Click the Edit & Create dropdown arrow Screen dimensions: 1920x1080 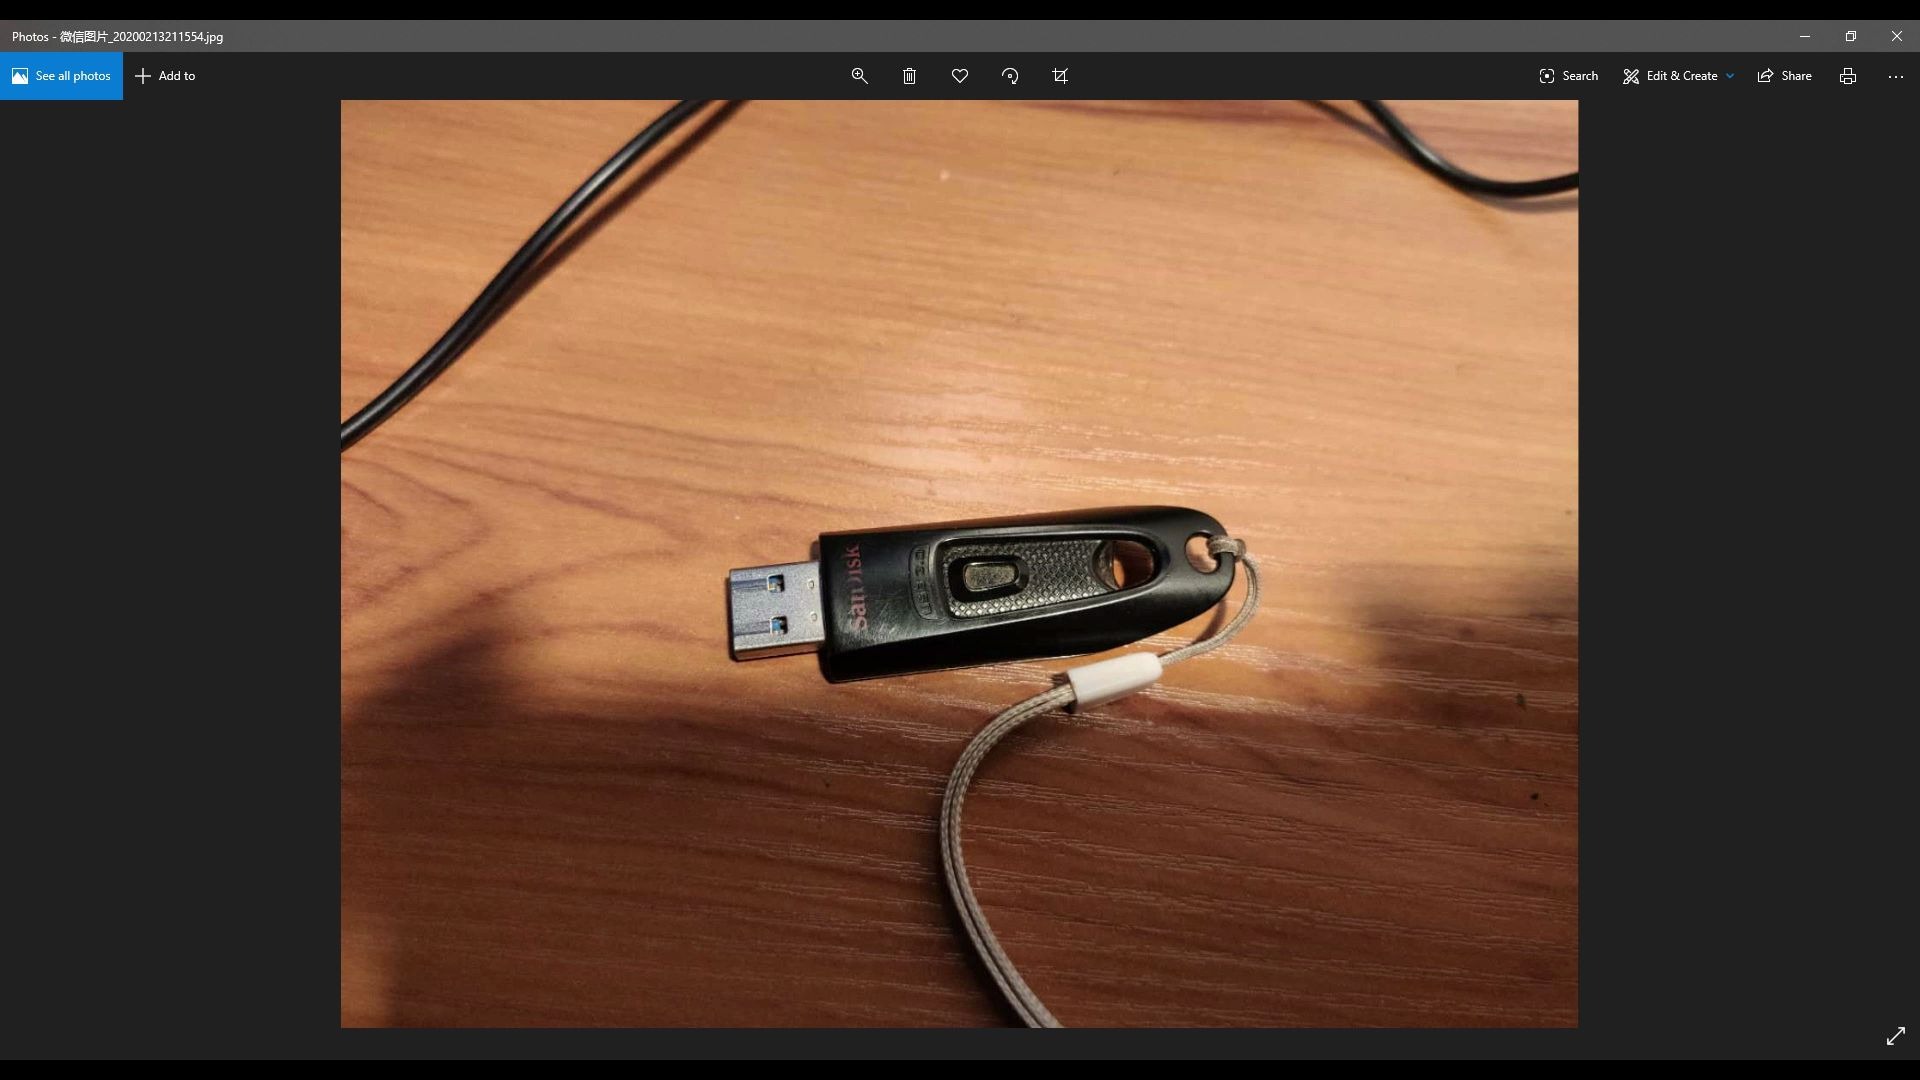pos(1730,75)
